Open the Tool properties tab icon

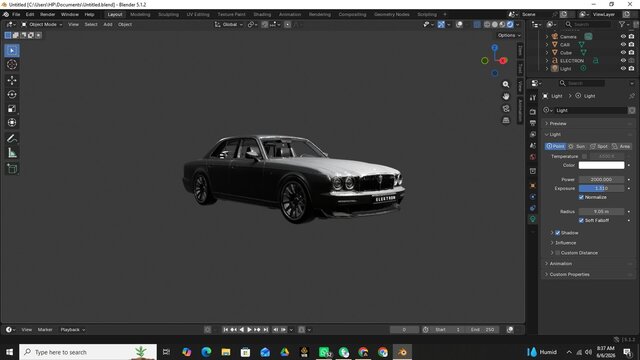(x=533, y=98)
